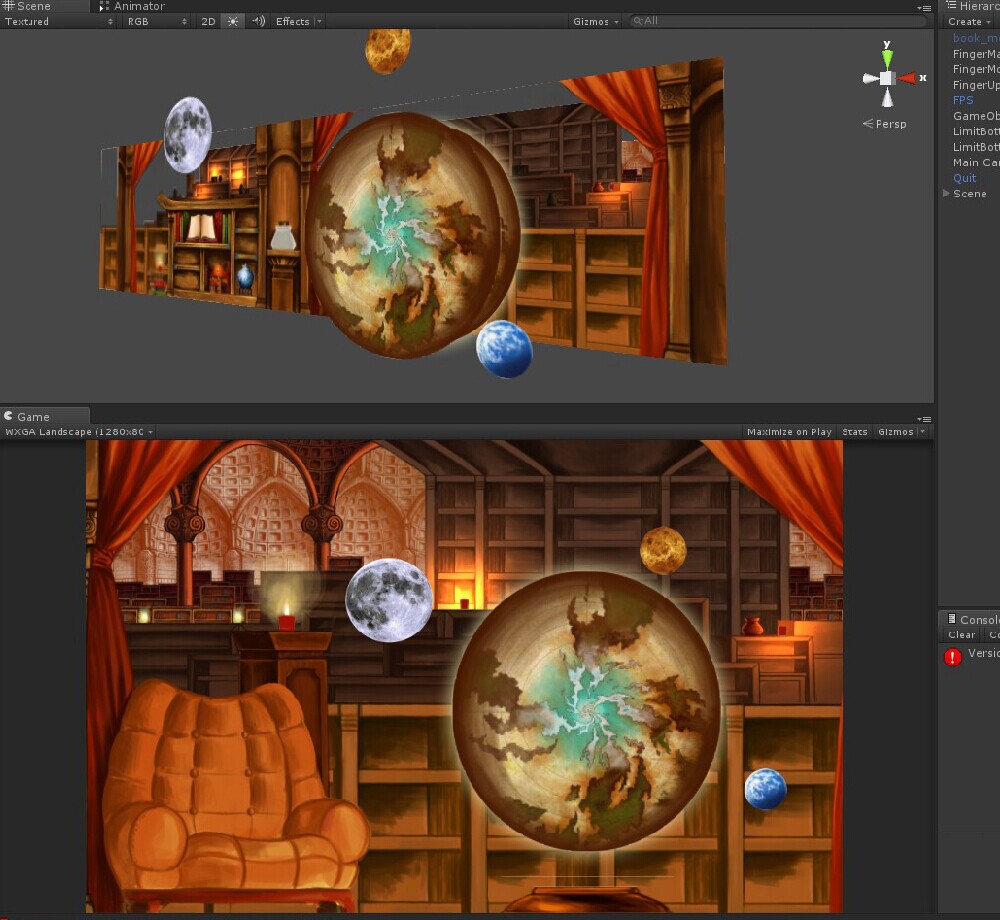Select the golden planet in Scene view
The image size is (1000, 920).
[x=388, y=50]
